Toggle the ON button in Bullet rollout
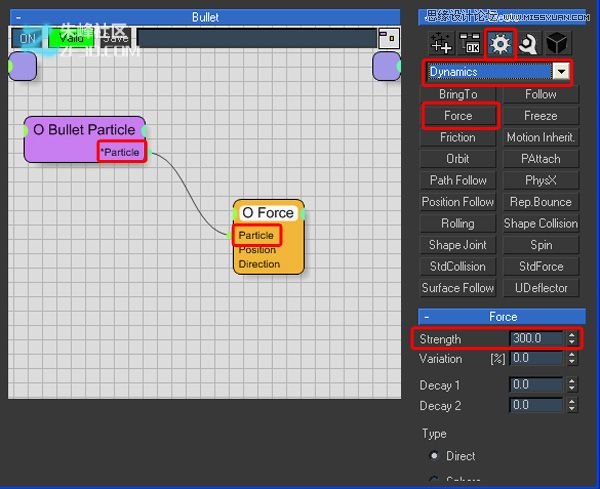The image size is (600, 489). pos(27,38)
